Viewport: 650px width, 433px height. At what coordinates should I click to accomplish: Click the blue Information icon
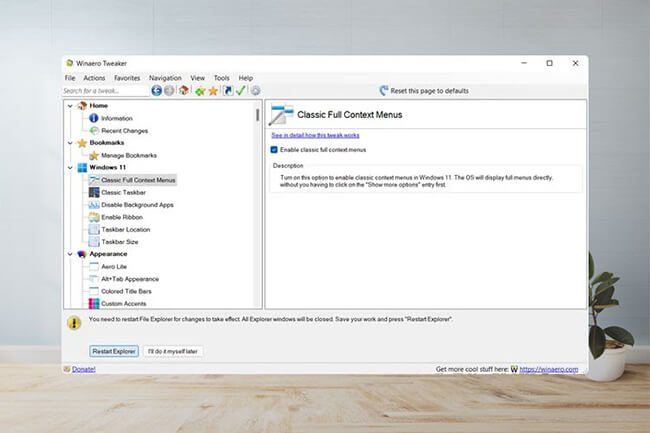(94, 118)
